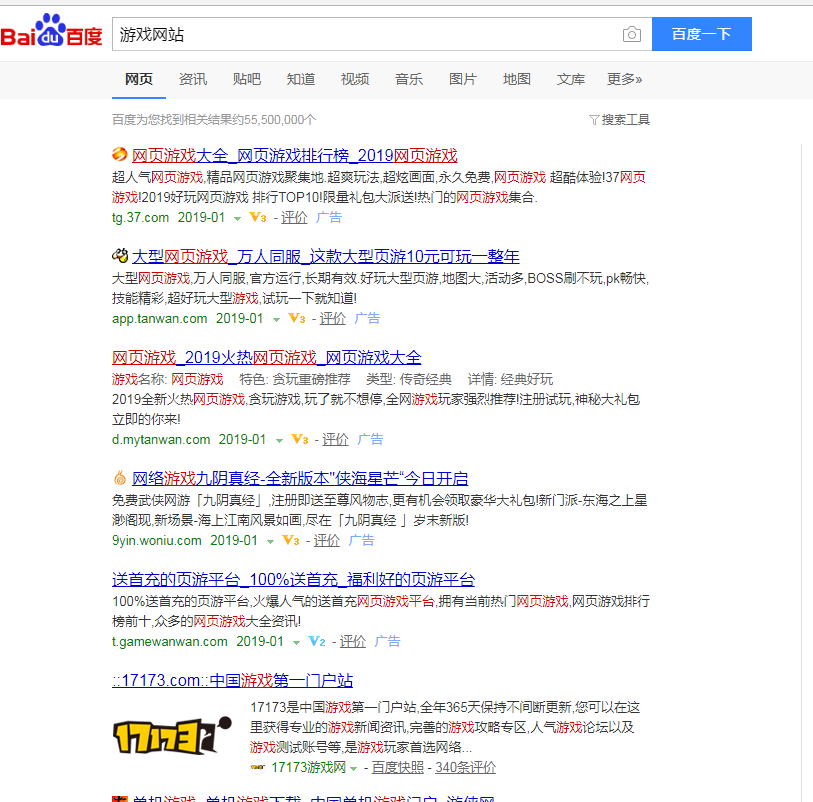Screen dimensions: 813x802
Task: Expand the V2 badge dropdown on 送首充 result
Action: coord(316,641)
